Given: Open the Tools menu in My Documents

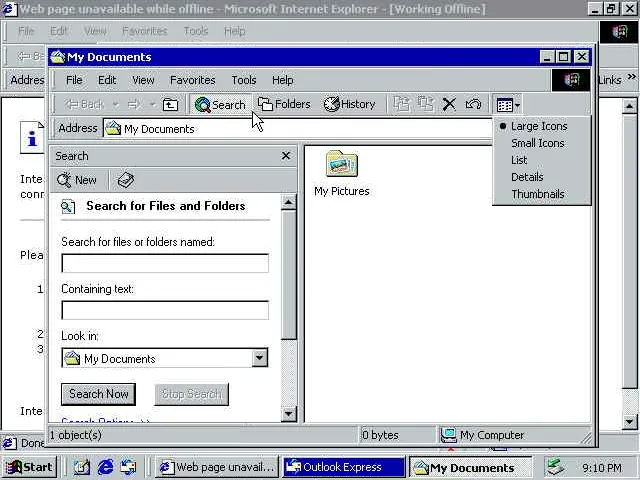Looking at the screenshot, I should tap(244, 80).
